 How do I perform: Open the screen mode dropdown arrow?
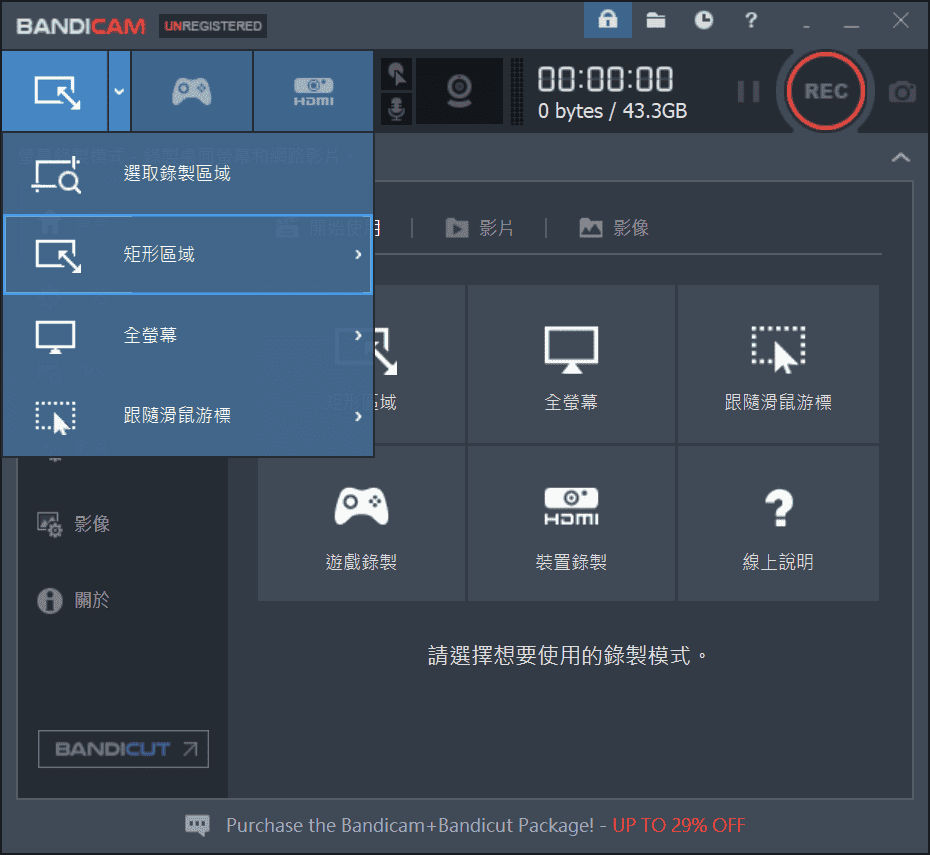119,91
